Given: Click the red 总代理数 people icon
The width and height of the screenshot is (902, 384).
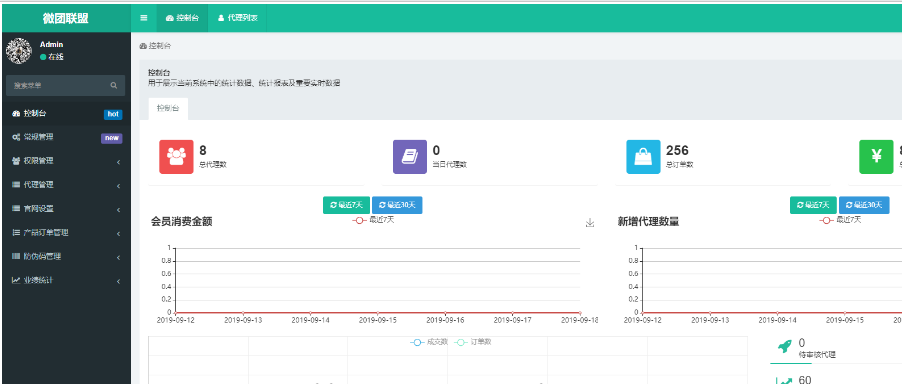Looking at the screenshot, I should [x=177, y=156].
